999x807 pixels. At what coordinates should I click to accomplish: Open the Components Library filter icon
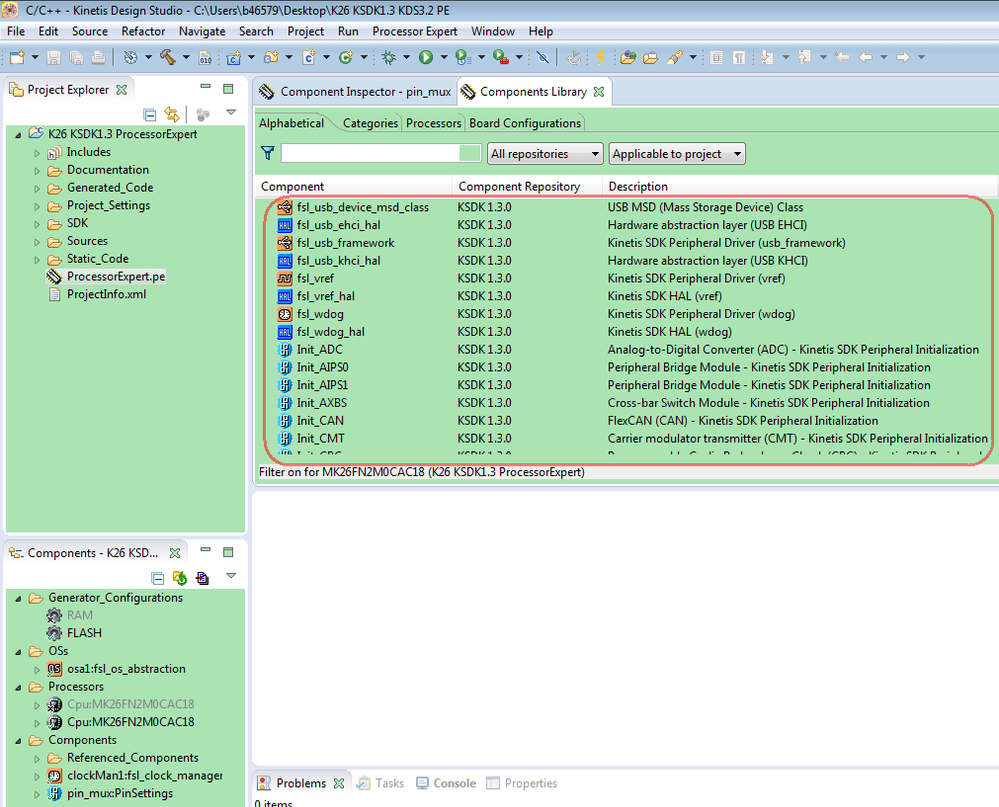(267, 153)
